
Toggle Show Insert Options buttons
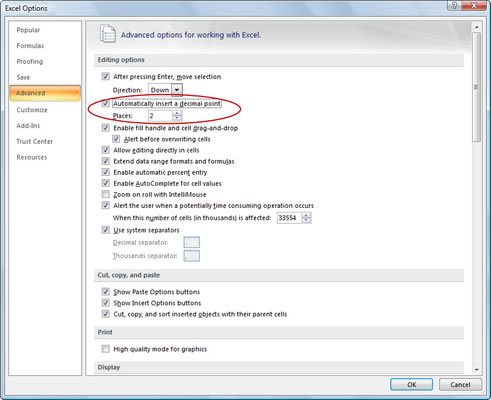pyautogui.click(x=106, y=303)
